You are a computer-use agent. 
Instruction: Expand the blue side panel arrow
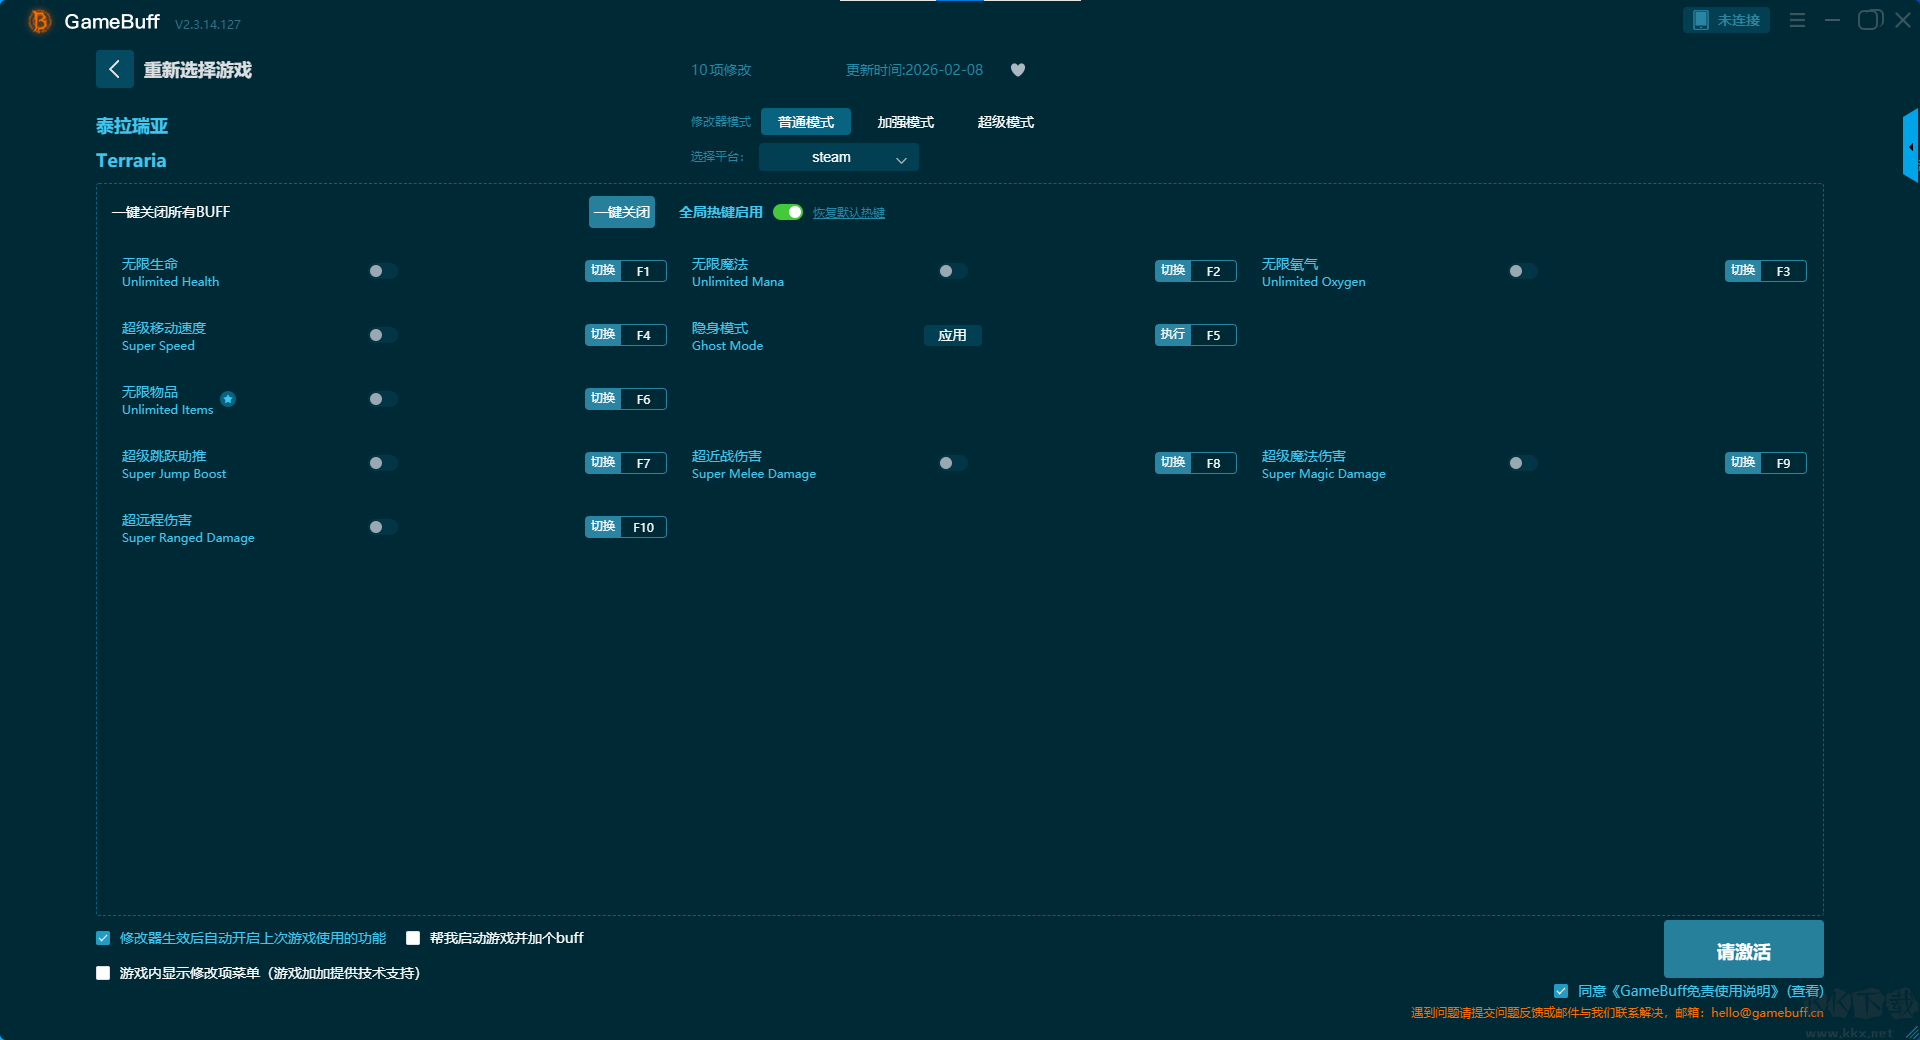[x=1910, y=147]
